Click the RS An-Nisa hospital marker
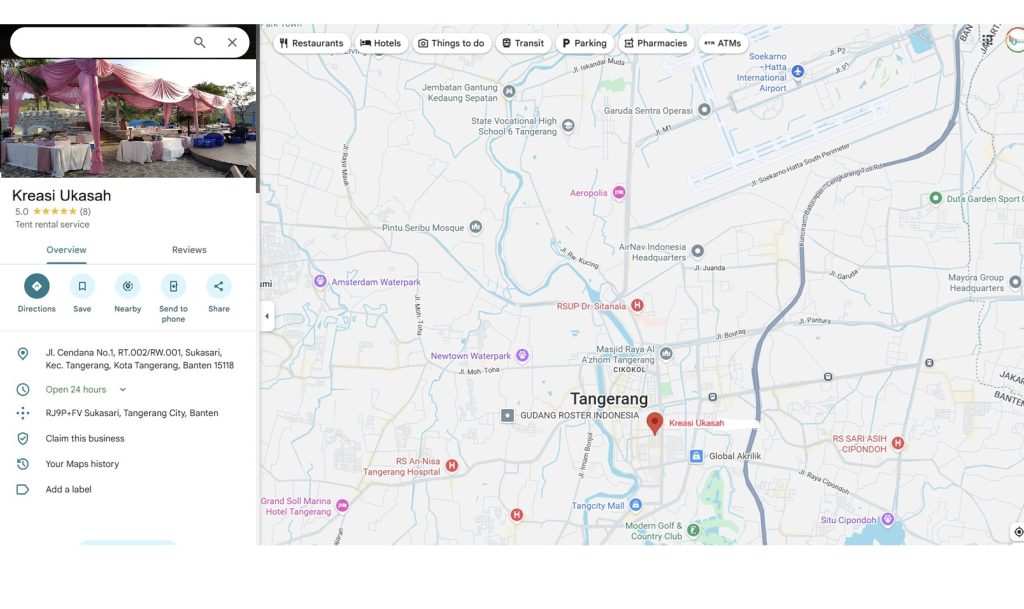 coord(451,465)
